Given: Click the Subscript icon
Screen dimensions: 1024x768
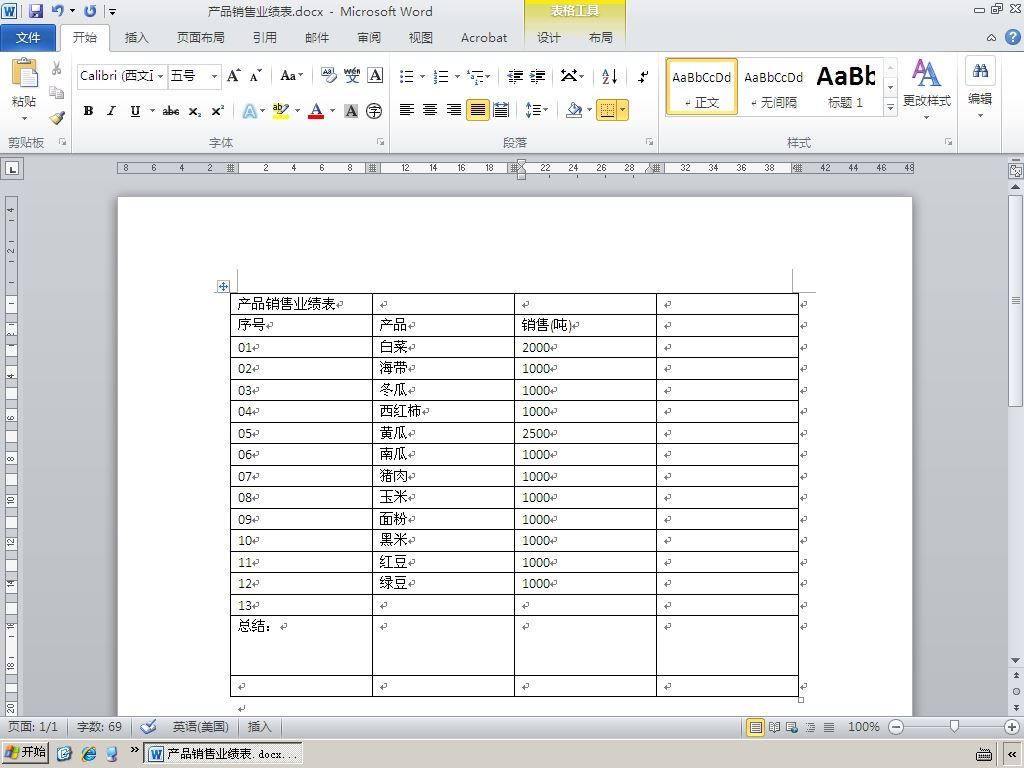Looking at the screenshot, I should 195,111.
